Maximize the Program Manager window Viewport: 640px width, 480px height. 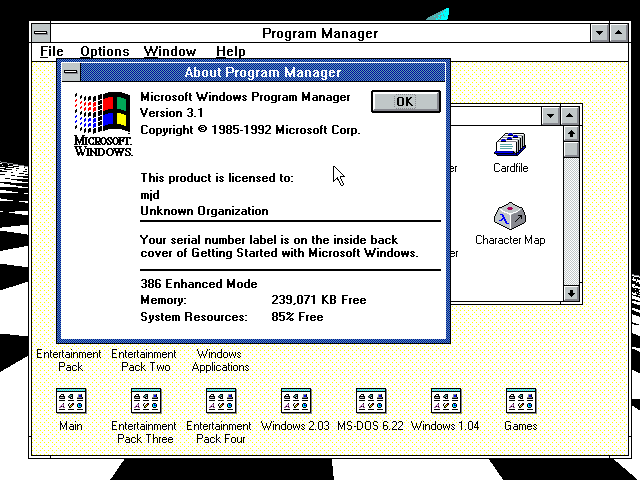click(x=619, y=33)
